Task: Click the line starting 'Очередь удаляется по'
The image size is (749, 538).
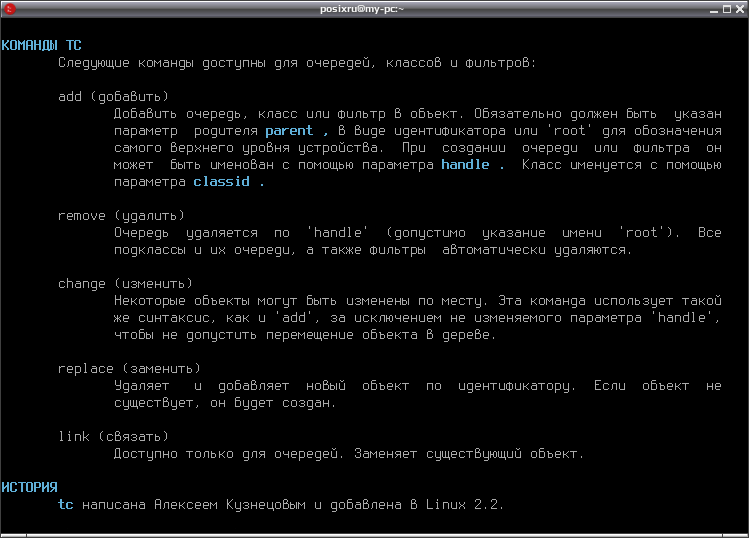Action: (x=417, y=233)
